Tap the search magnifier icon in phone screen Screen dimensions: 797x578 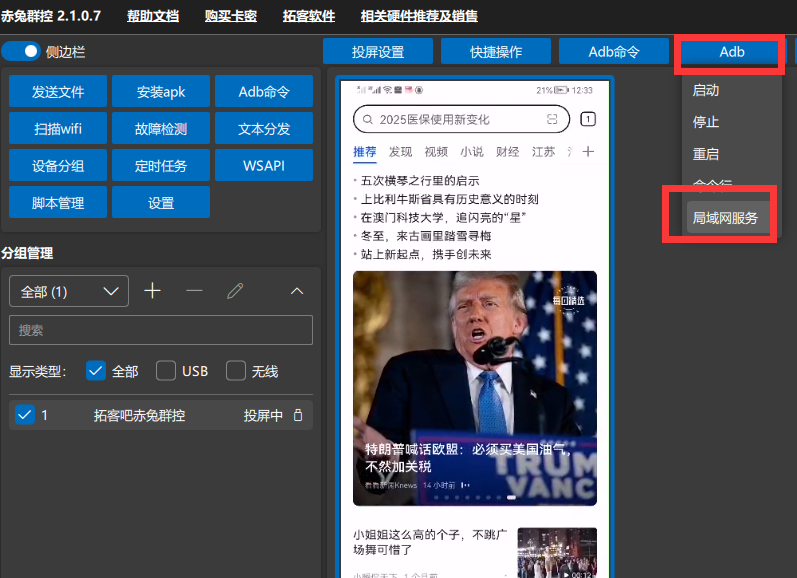367,119
